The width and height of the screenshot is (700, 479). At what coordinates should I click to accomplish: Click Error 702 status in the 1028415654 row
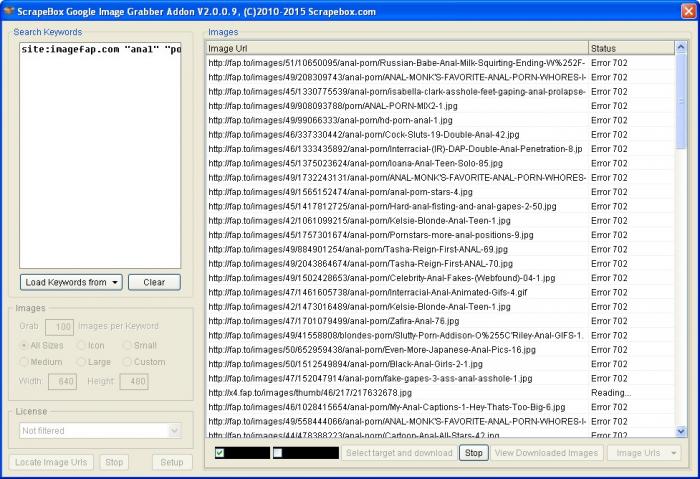point(609,407)
